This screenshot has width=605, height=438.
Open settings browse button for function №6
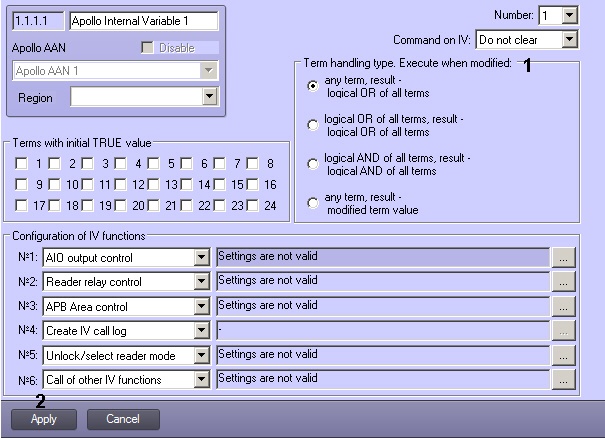[563, 380]
